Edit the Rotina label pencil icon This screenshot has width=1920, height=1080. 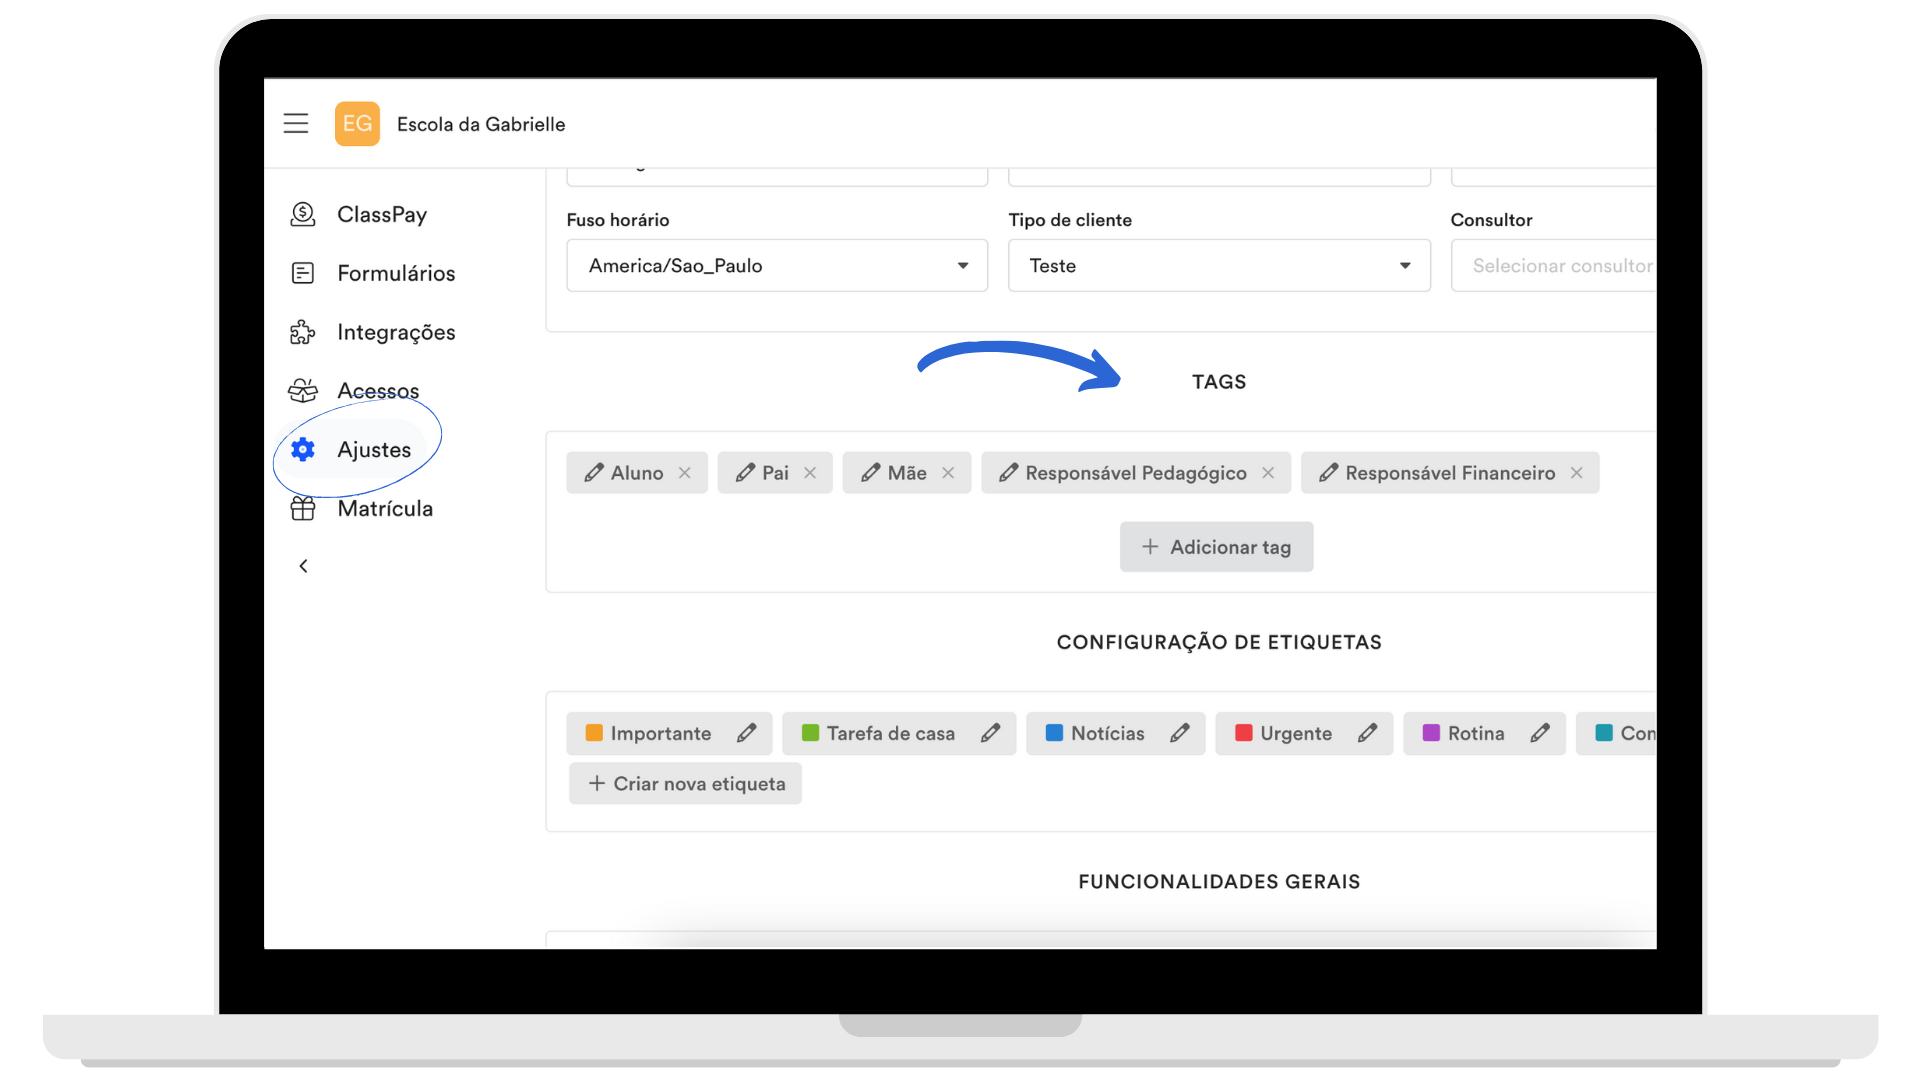pos(1540,733)
